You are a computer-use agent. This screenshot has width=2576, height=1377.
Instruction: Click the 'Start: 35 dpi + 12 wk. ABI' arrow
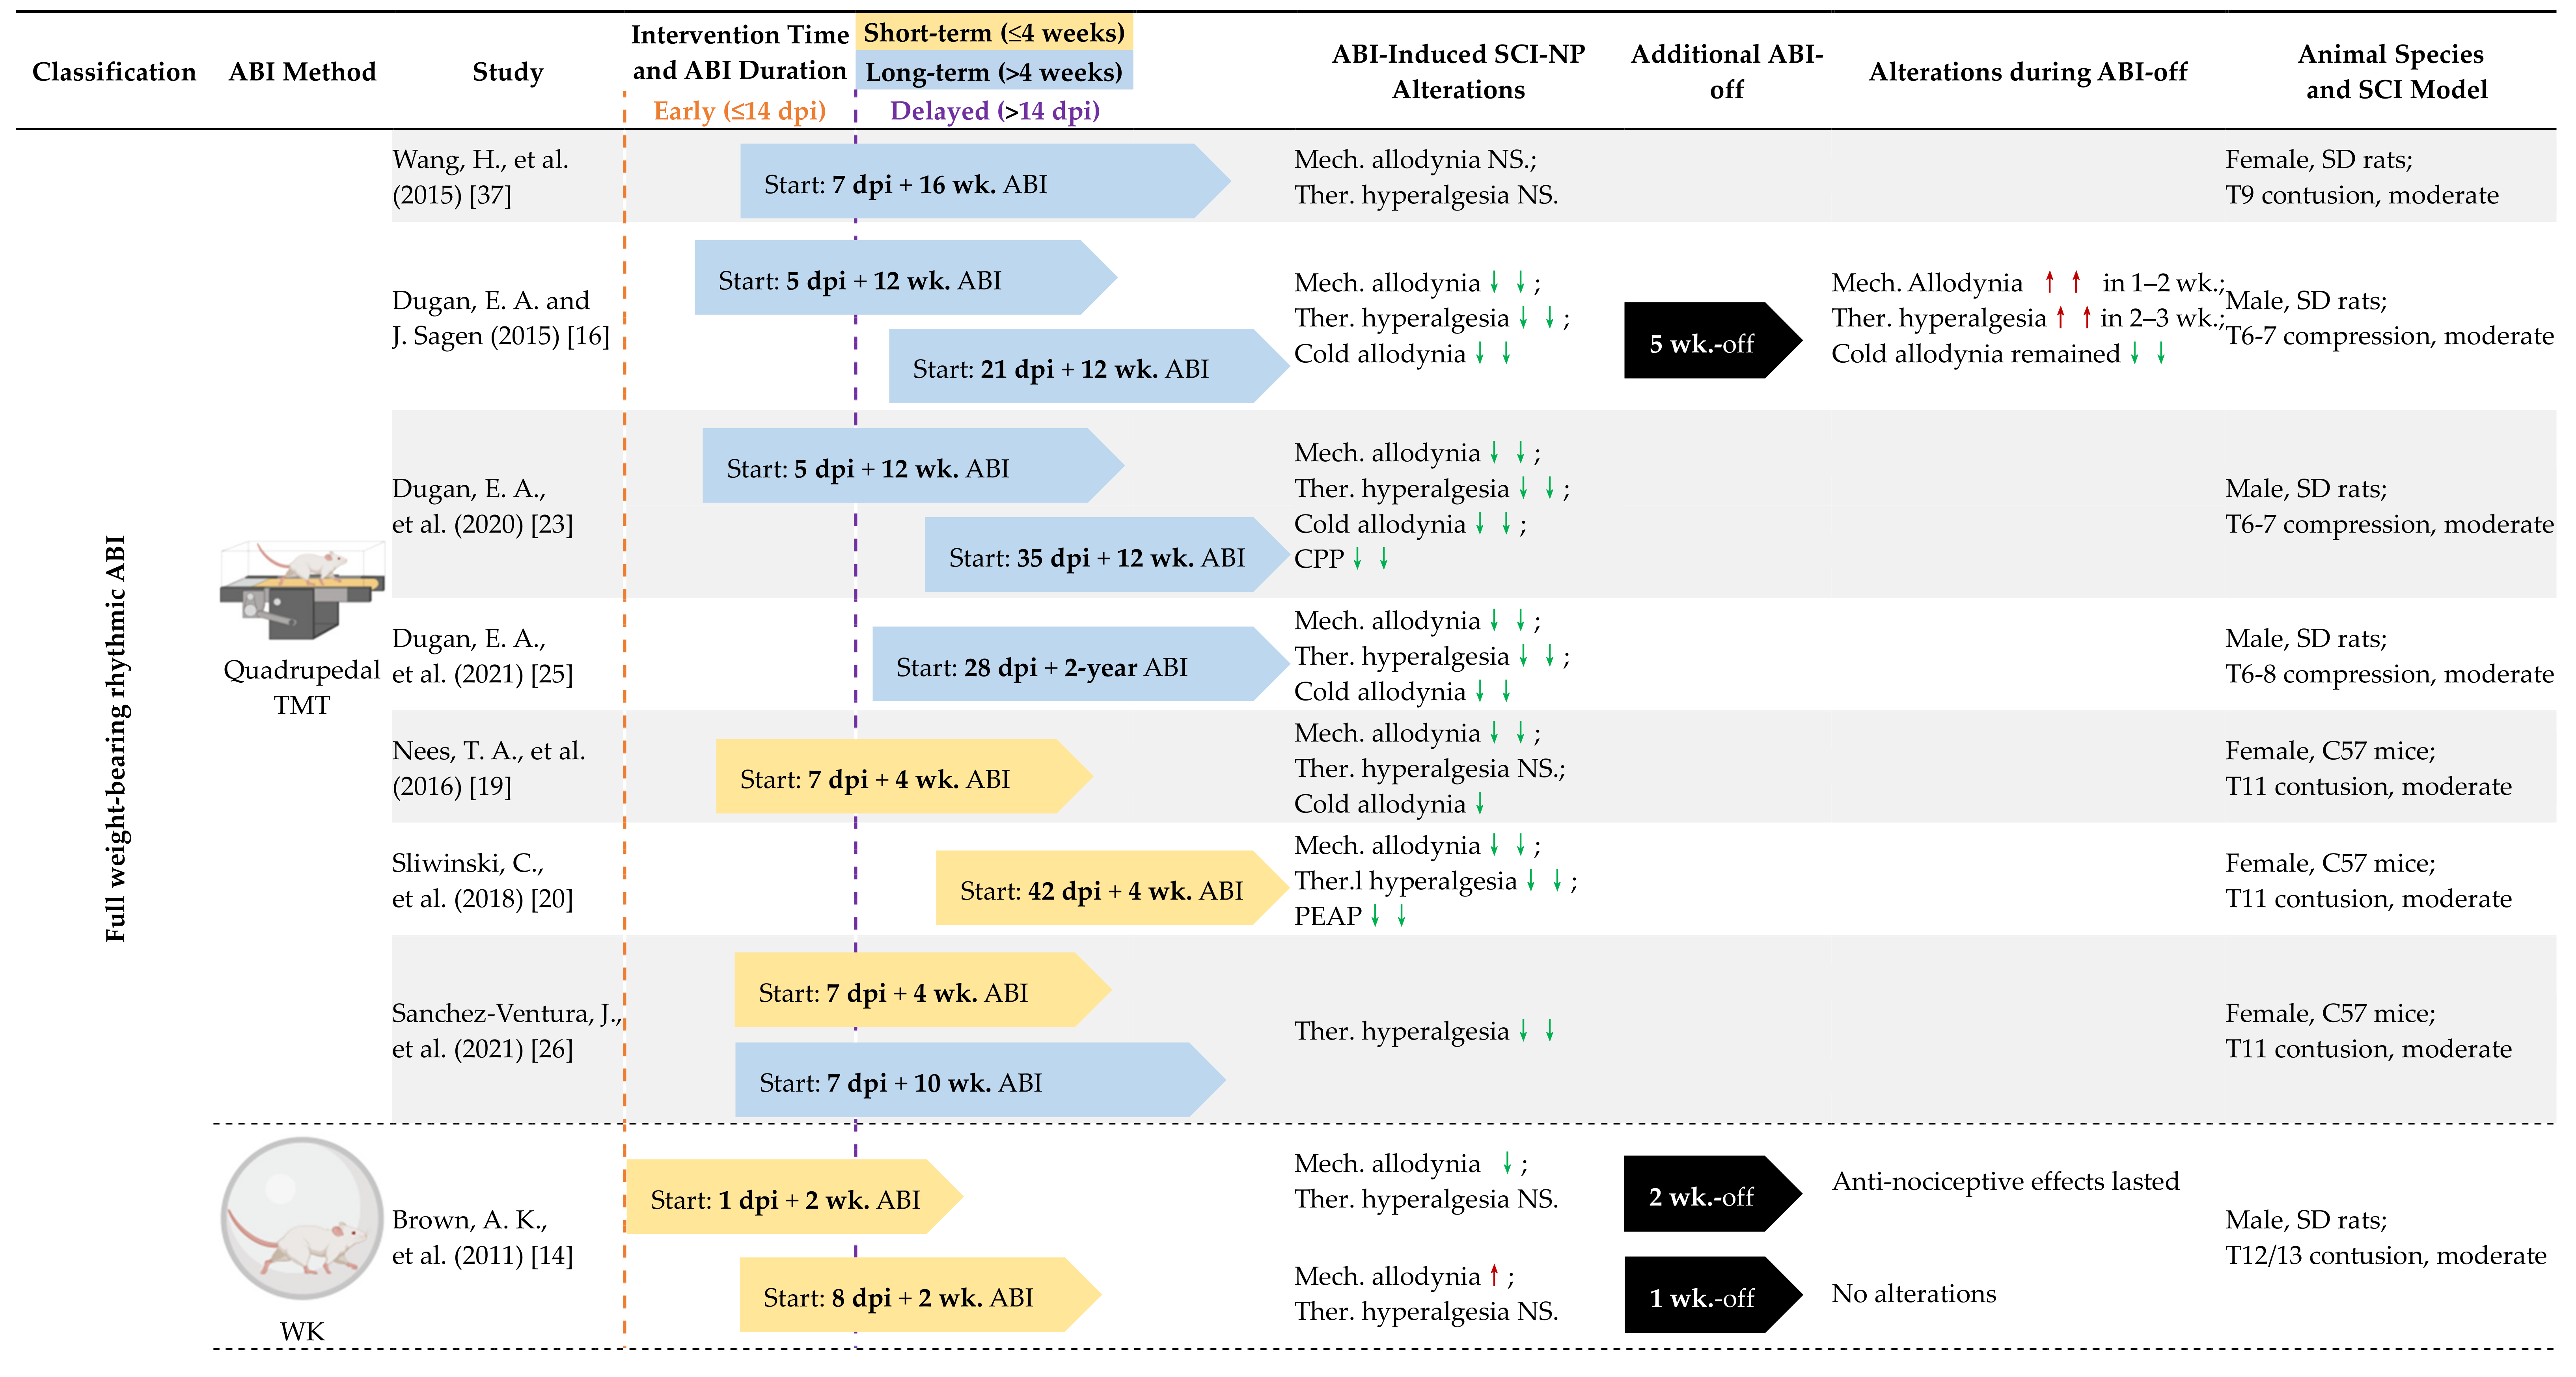point(1100,556)
